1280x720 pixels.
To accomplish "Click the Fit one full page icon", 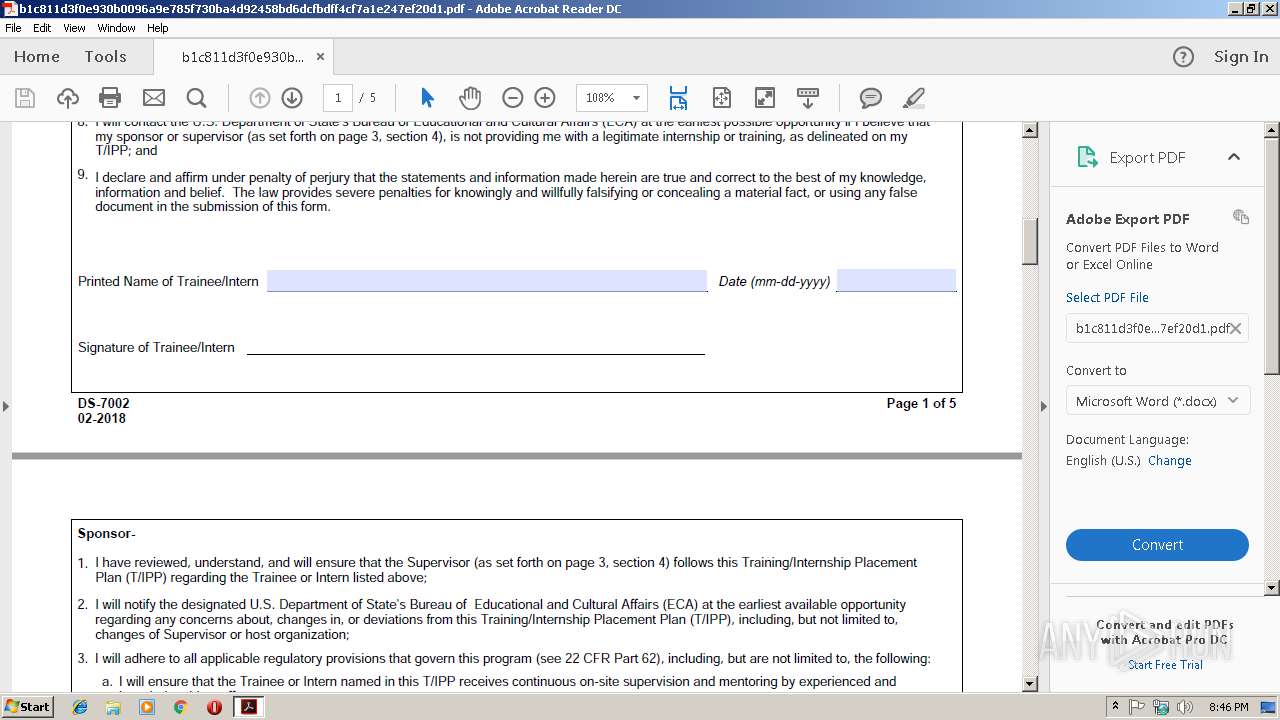I will pos(721,98).
